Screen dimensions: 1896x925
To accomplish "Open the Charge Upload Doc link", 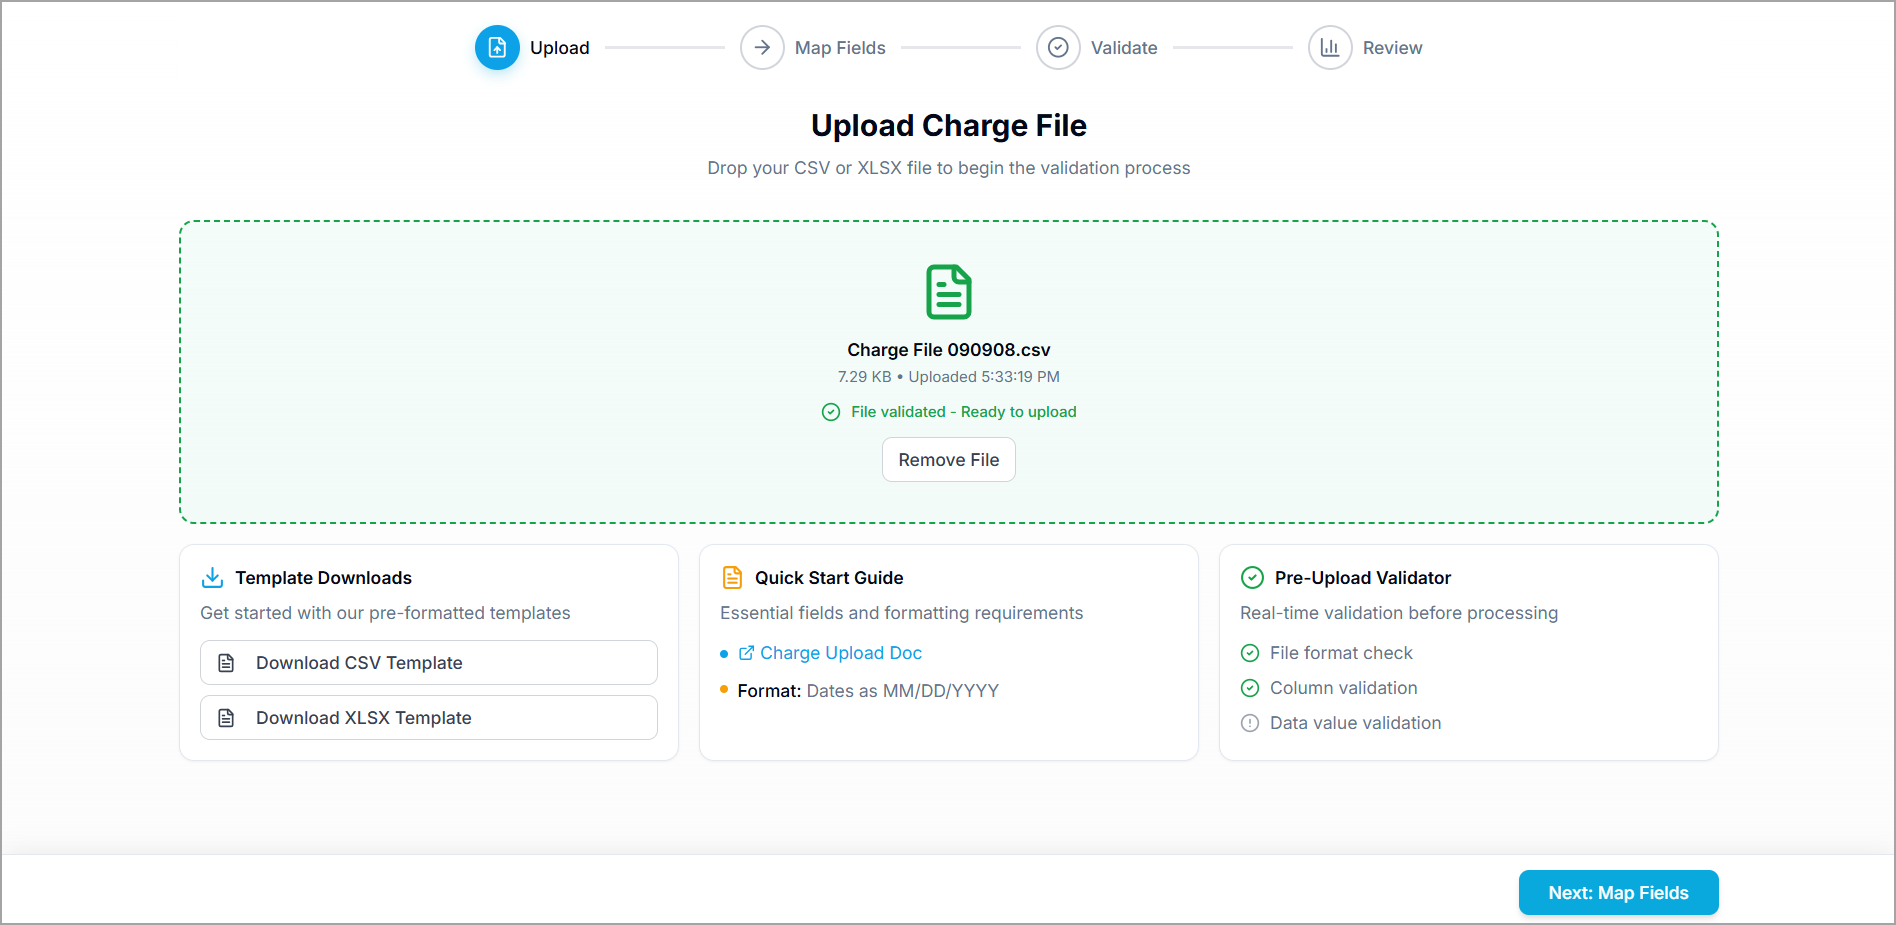I will pyautogui.click(x=840, y=653).
